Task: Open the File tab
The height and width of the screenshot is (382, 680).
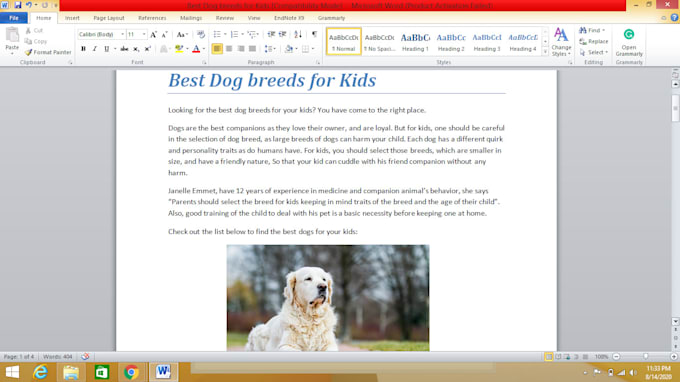Action: [x=14, y=18]
